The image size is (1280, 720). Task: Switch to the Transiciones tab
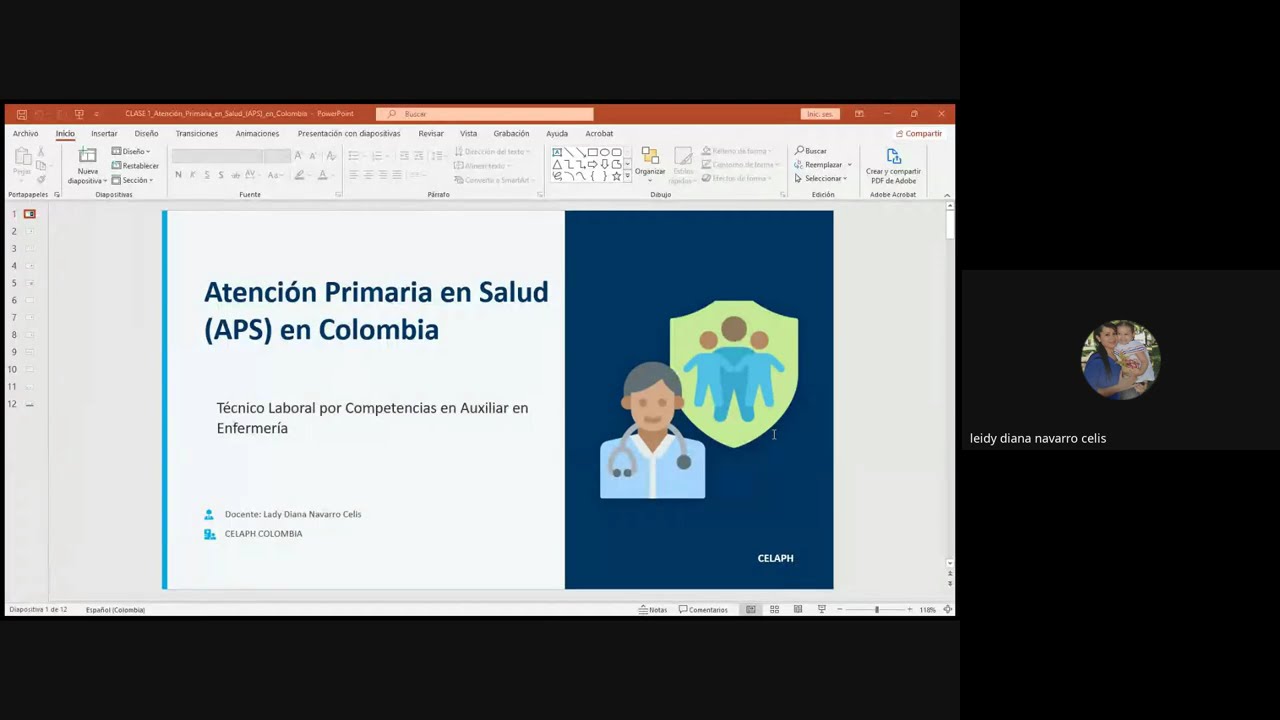[x=196, y=133]
